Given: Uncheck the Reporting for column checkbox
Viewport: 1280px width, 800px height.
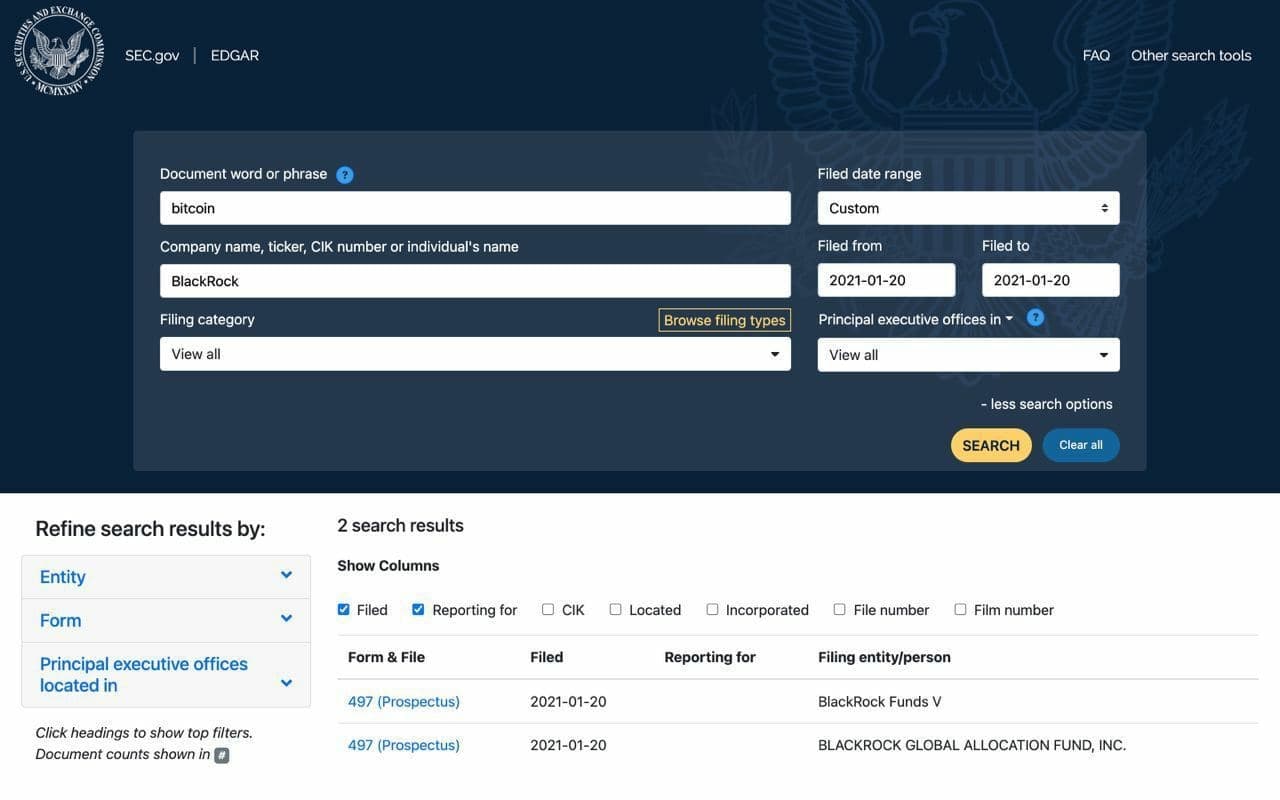Looking at the screenshot, I should (x=419, y=610).
